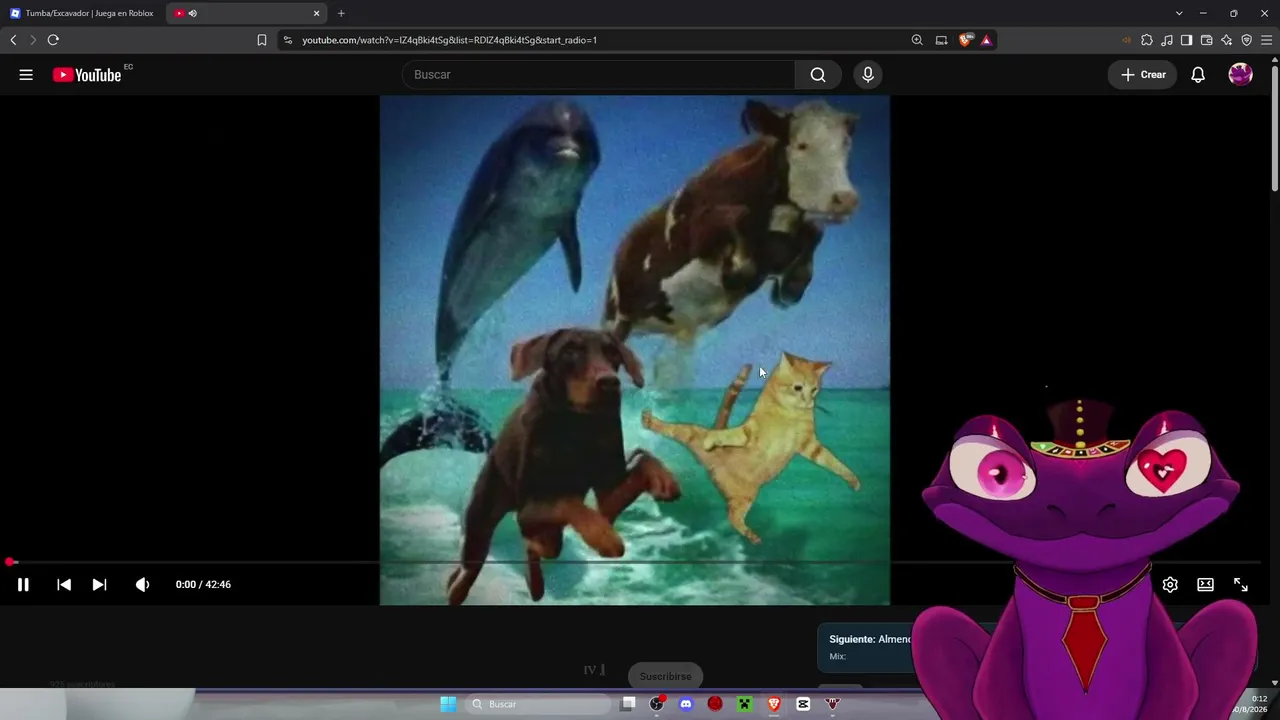The width and height of the screenshot is (1280, 720).
Task: Open the Minecraft creeper taskbar icon
Action: [x=745, y=705]
